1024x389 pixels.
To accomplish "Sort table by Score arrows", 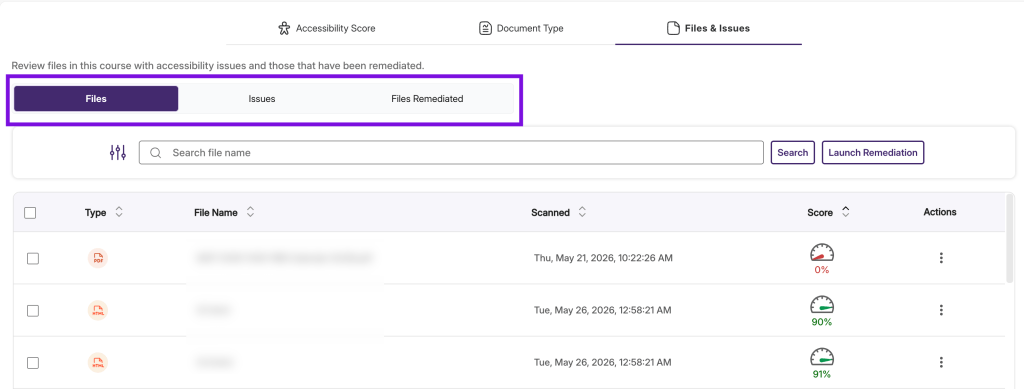I will pyautogui.click(x=846, y=212).
